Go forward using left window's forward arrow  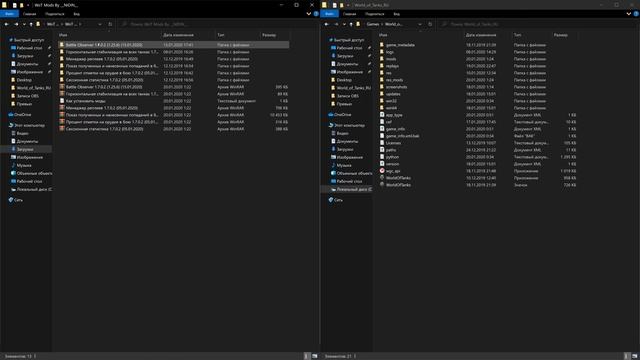tap(16, 24)
